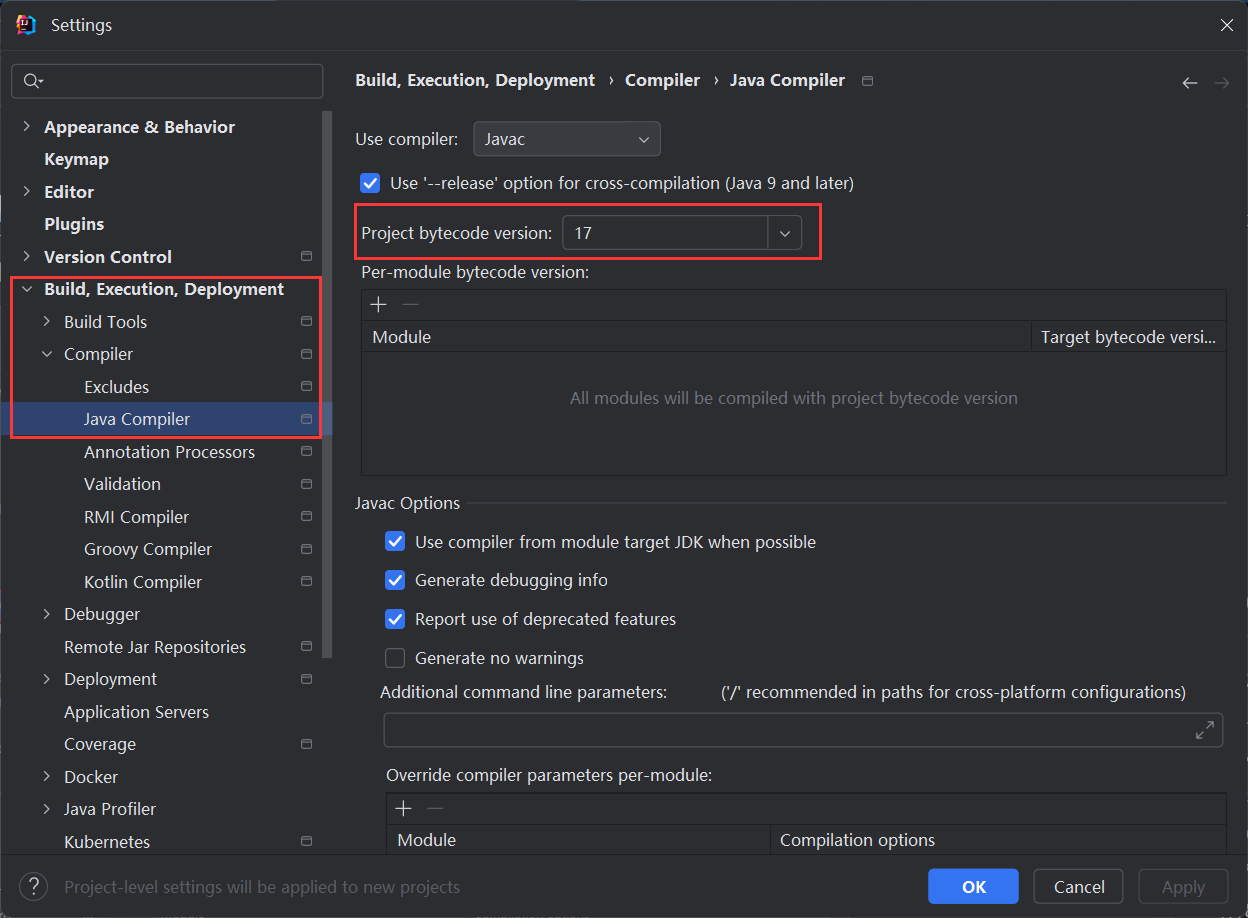Click the project-level icon next to Version Control
This screenshot has height=918, width=1248.
306,257
